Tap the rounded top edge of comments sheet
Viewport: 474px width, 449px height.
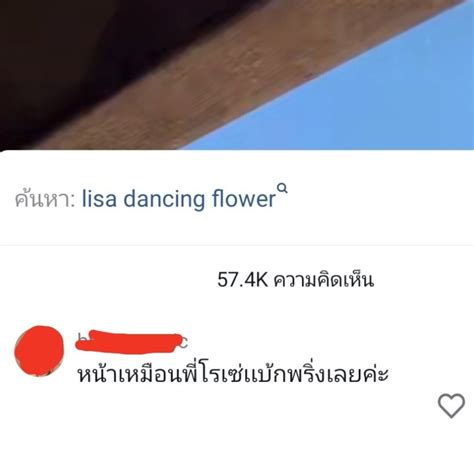point(237,152)
